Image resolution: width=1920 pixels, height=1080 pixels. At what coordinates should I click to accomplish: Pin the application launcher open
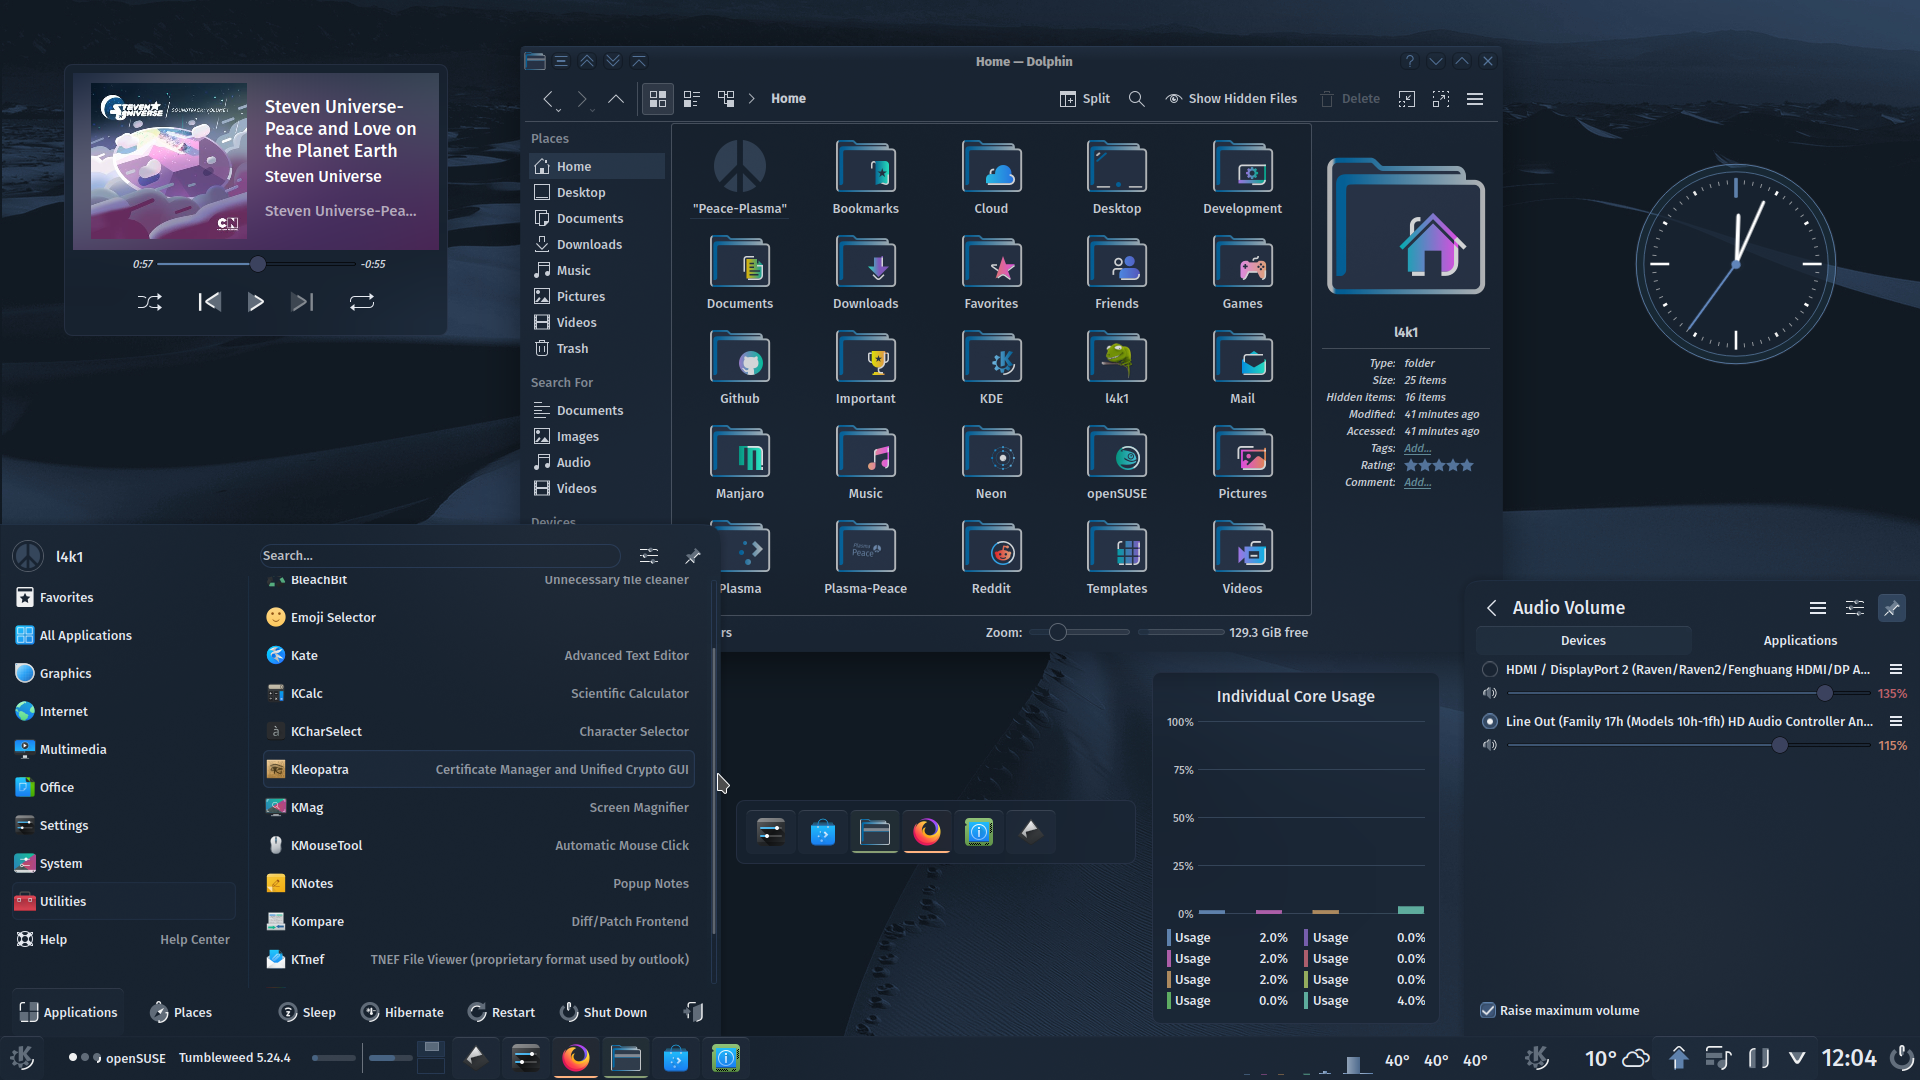[692, 556]
